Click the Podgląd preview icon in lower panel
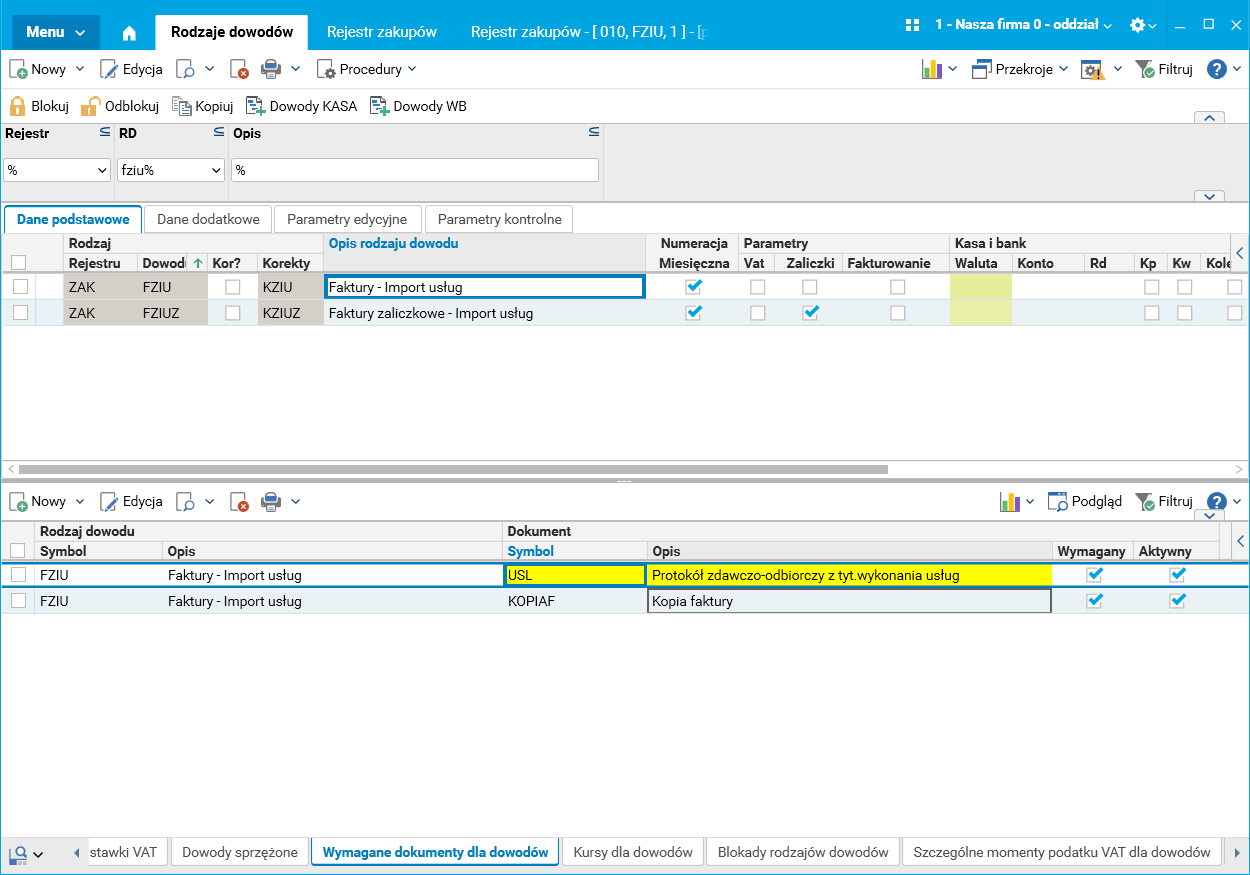This screenshot has height=875, width=1250. (x=1058, y=501)
